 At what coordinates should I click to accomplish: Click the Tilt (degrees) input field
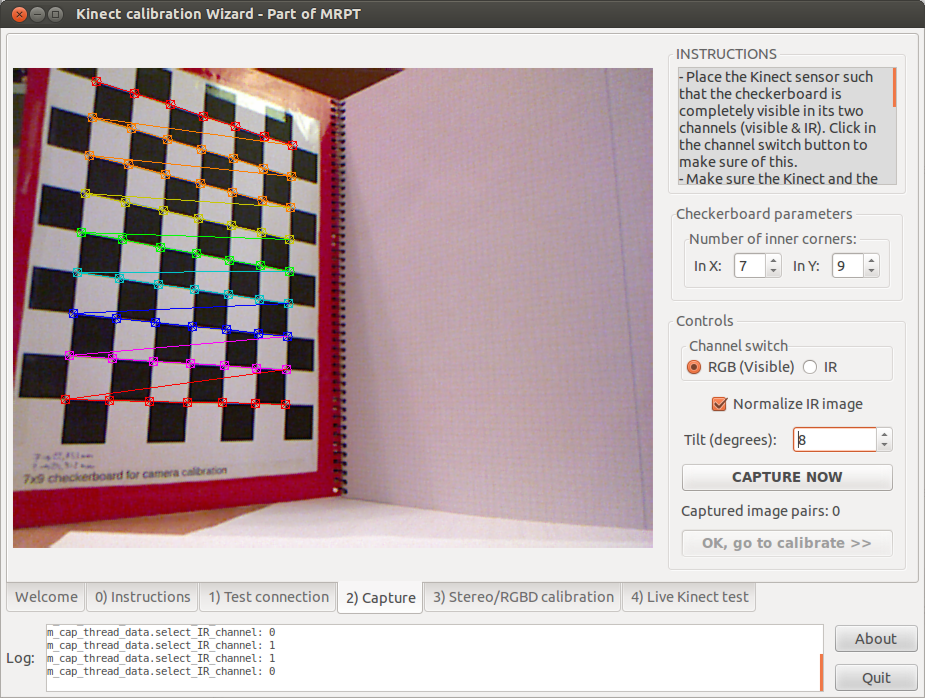click(834, 440)
